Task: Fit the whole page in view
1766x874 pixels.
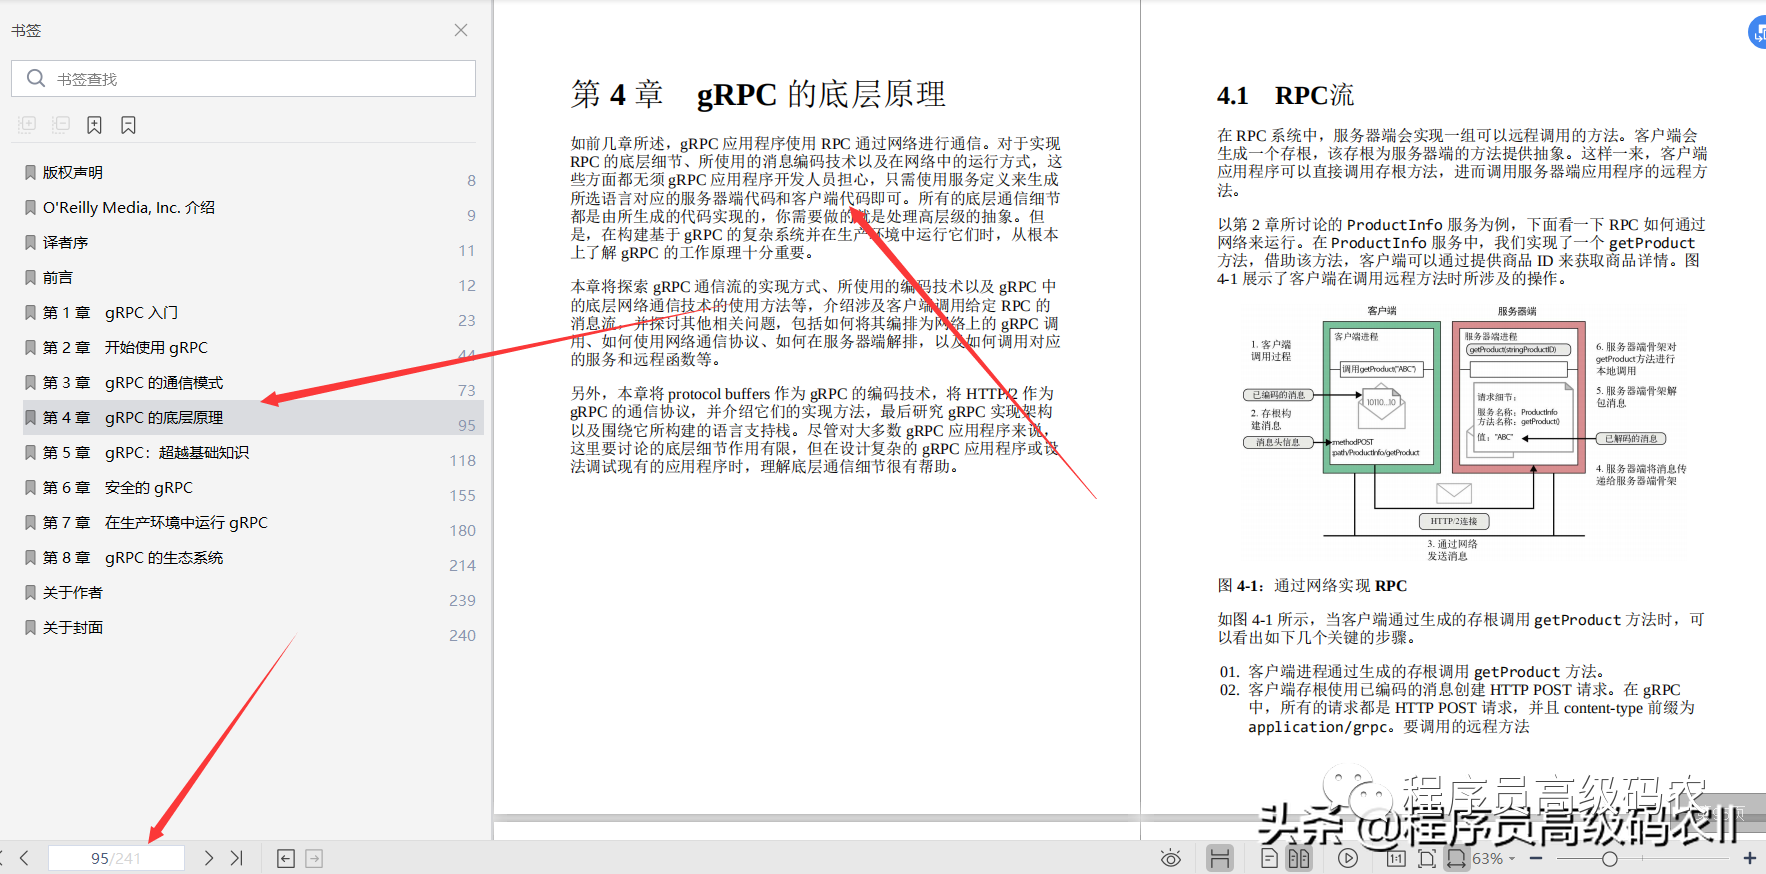Action: [1427, 858]
